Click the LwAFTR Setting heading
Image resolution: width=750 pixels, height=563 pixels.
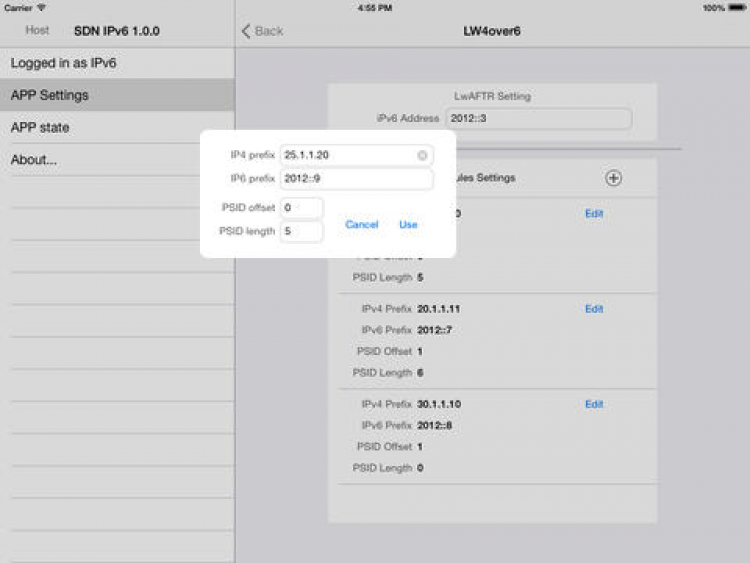pos(492,96)
